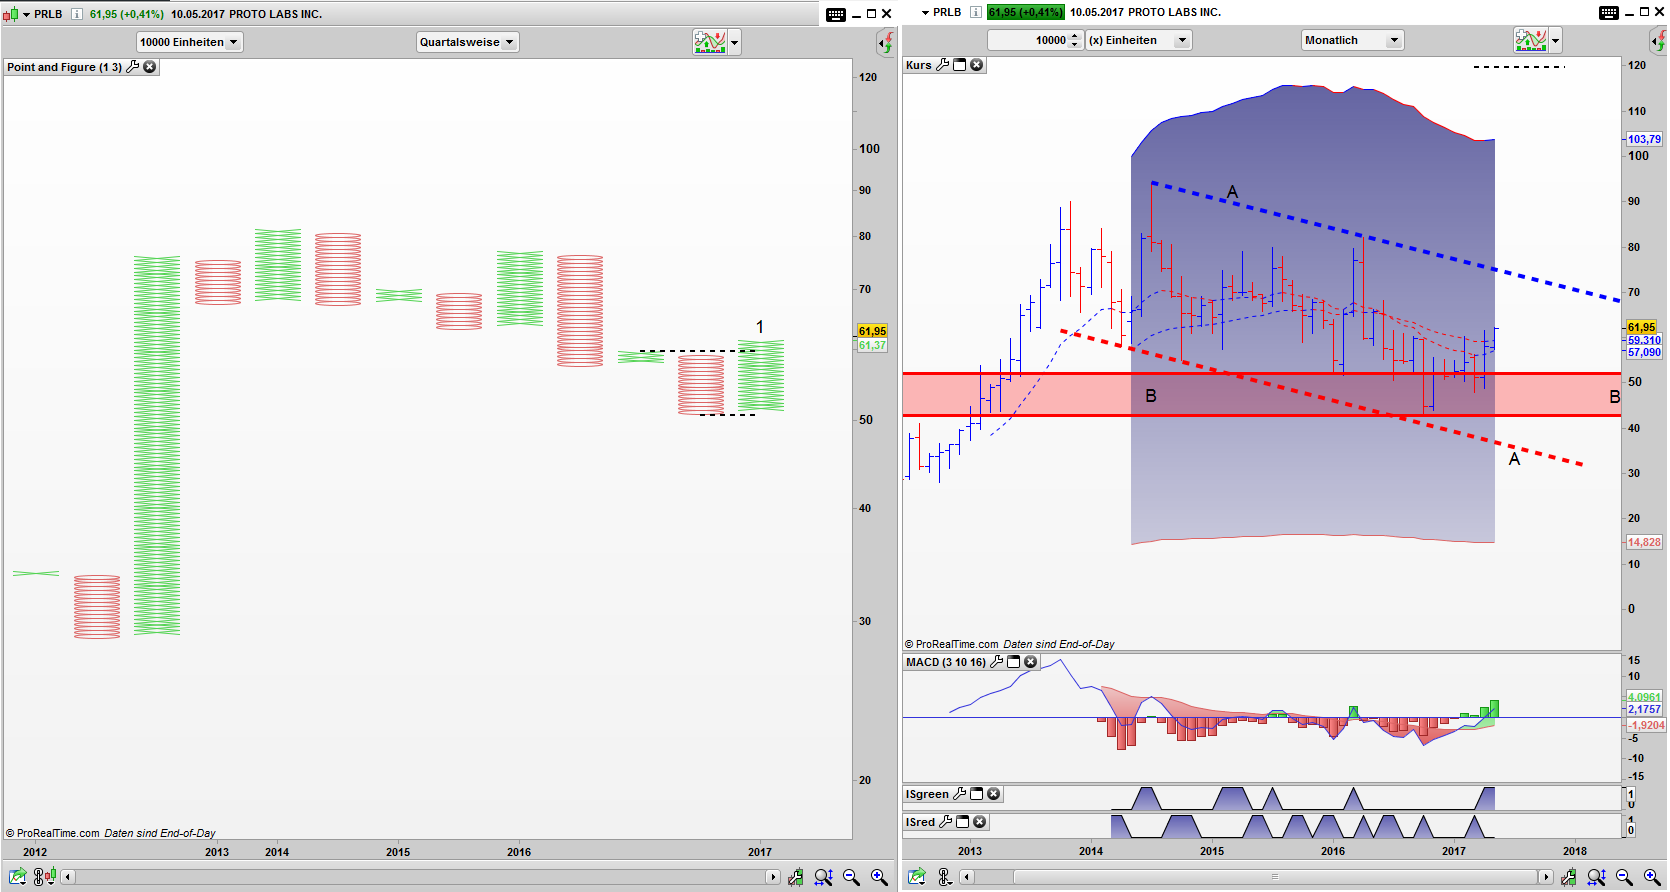Image resolution: width=1670 pixels, height=892 pixels.
Task: Toggle maximize for ISgreen panel
Action: coord(977,794)
